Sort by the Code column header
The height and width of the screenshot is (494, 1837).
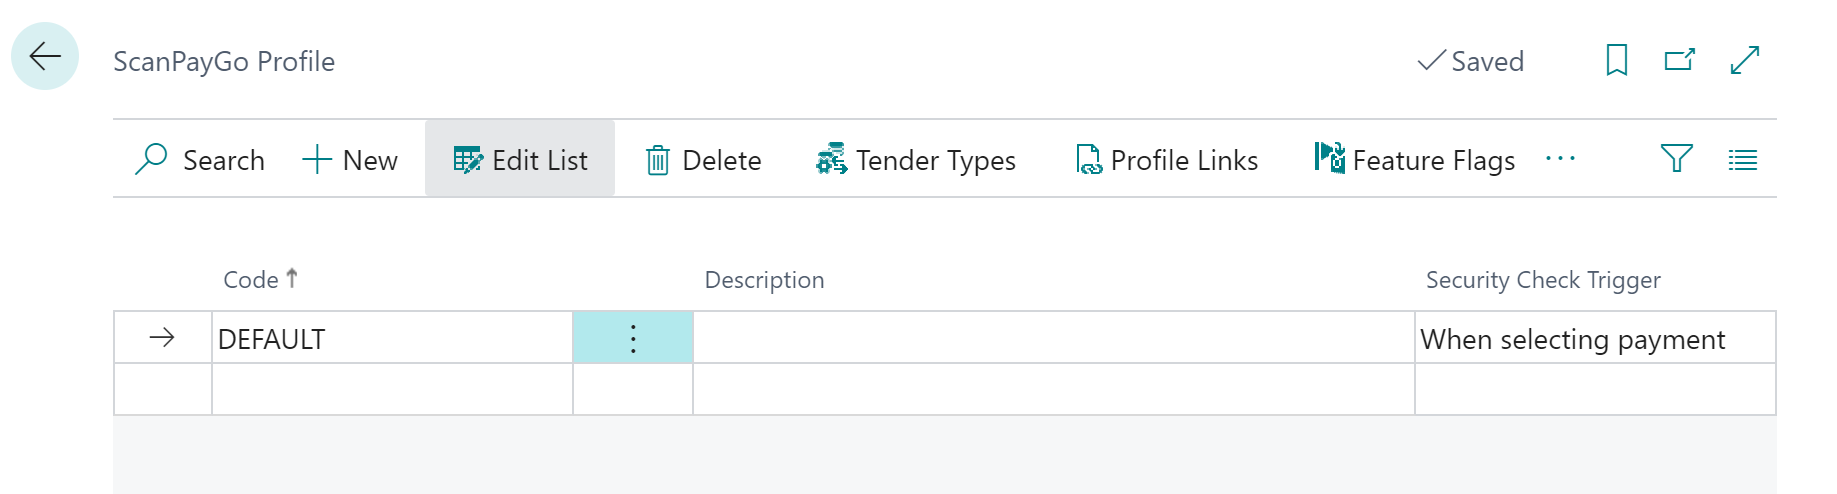tap(252, 280)
